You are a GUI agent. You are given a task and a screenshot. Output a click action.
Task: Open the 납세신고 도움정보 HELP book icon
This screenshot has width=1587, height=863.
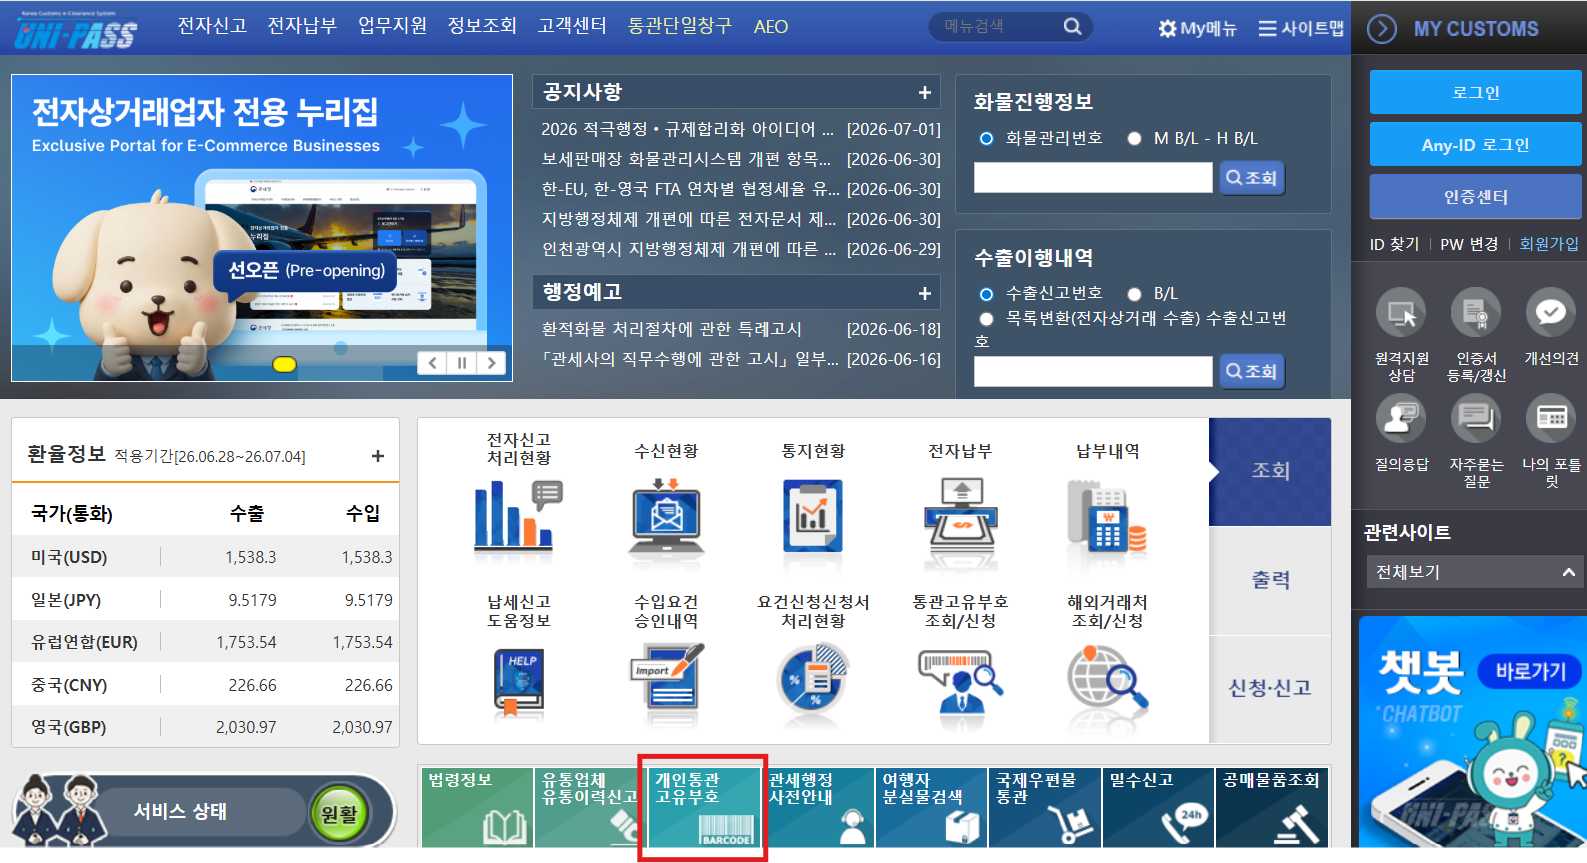(x=518, y=683)
